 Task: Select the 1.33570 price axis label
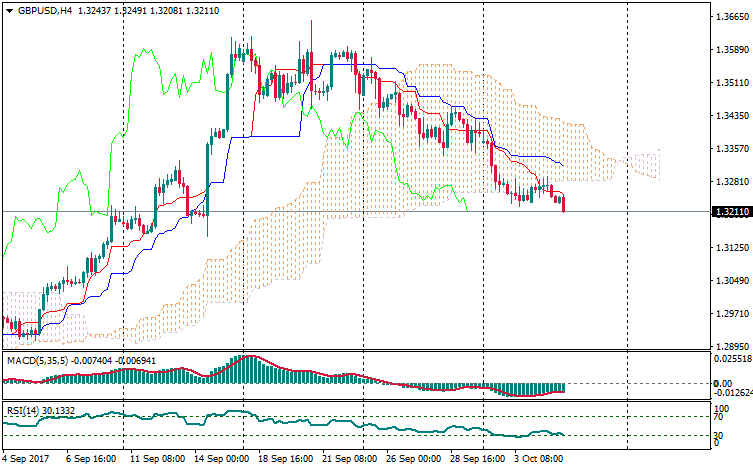click(x=727, y=149)
